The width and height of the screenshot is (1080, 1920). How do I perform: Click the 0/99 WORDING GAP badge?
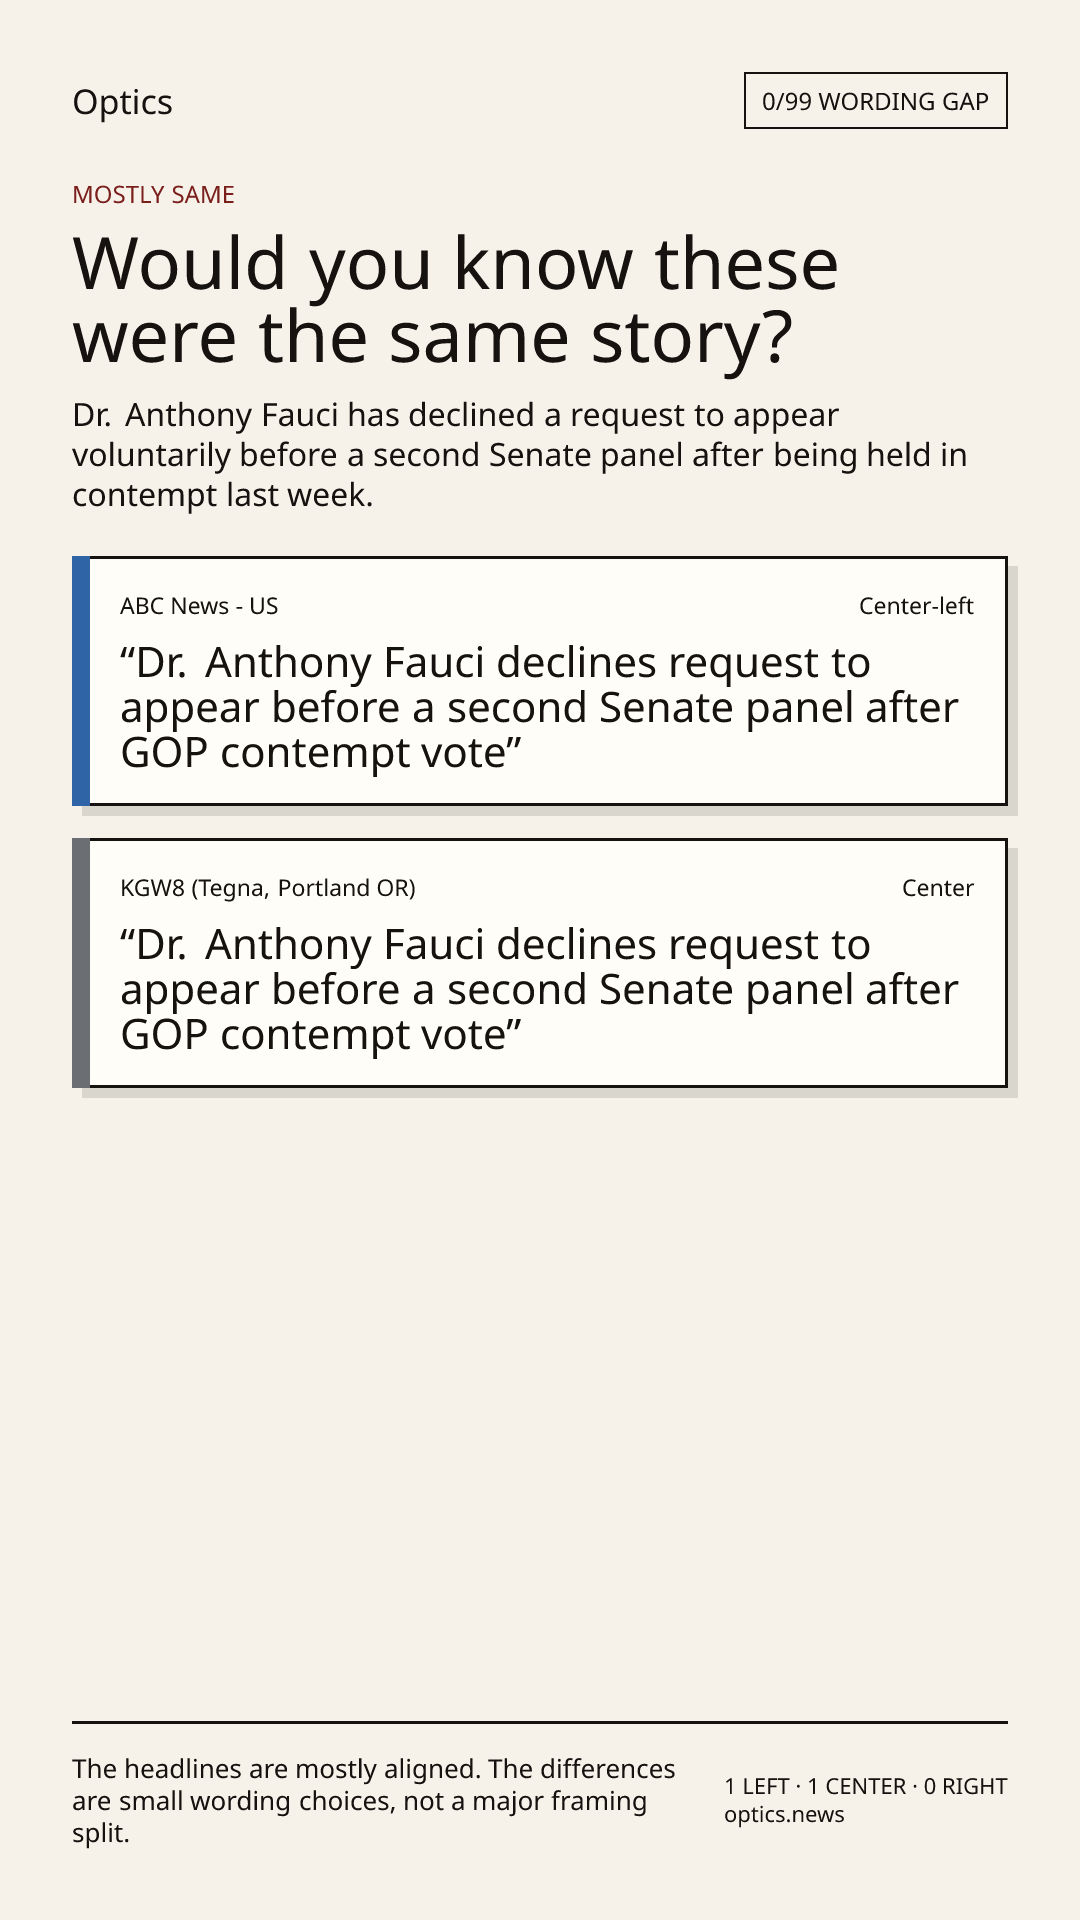(x=875, y=101)
